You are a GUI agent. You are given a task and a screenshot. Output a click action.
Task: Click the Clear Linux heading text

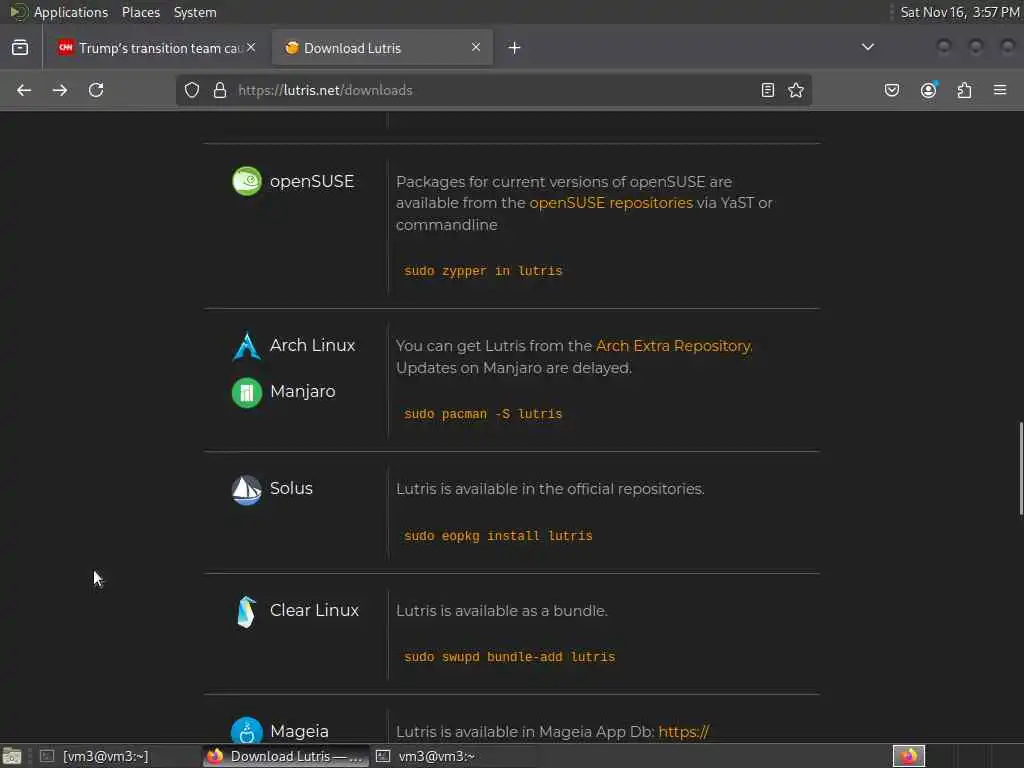(x=314, y=610)
